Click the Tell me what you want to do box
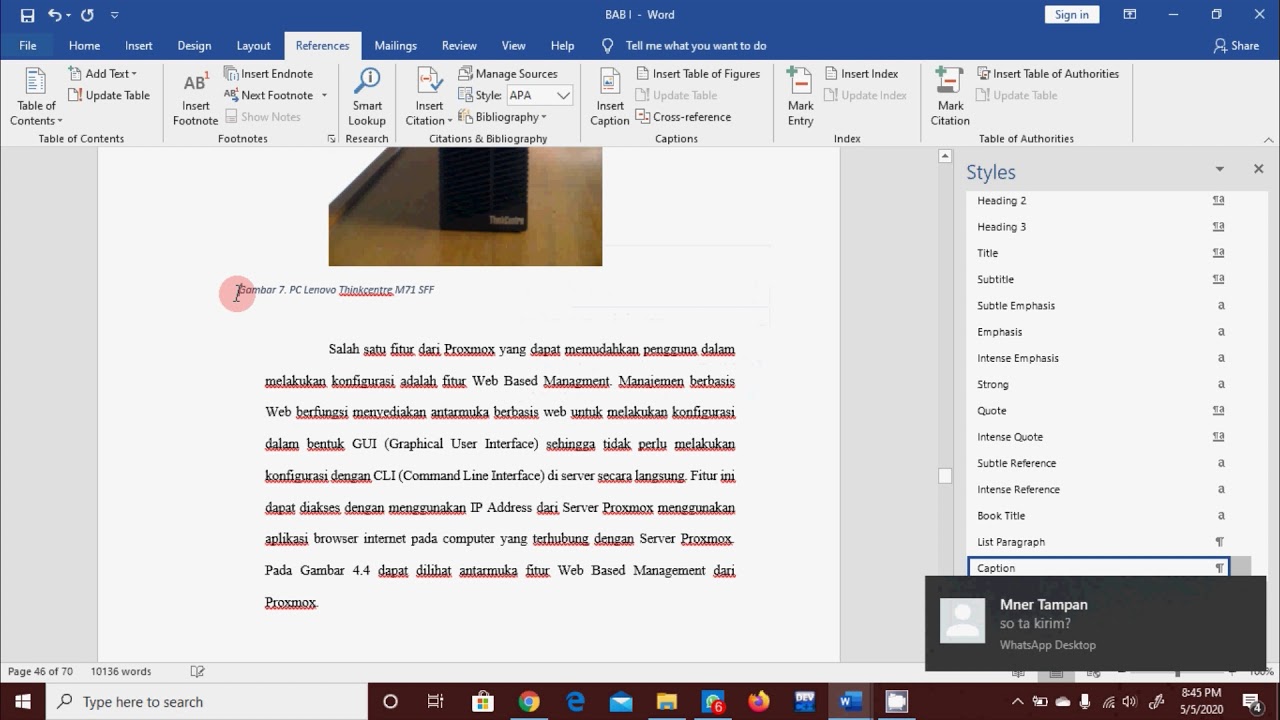 tap(685, 45)
